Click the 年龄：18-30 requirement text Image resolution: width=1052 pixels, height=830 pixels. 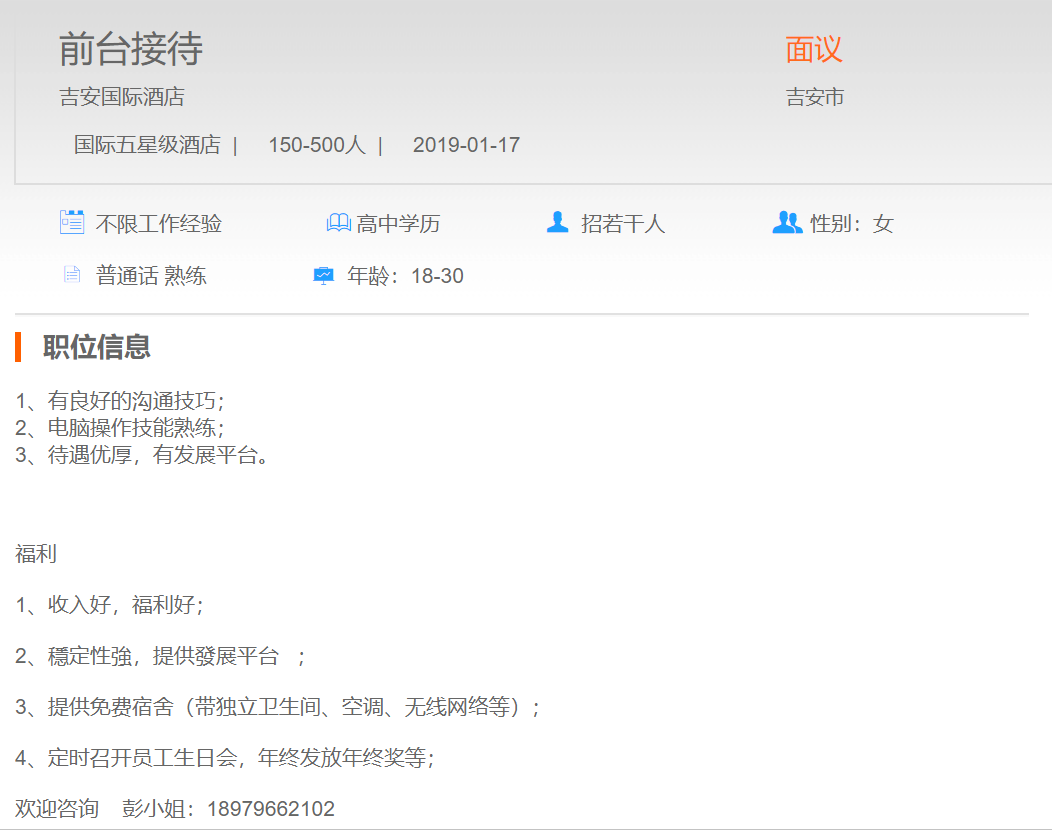pos(405,276)
